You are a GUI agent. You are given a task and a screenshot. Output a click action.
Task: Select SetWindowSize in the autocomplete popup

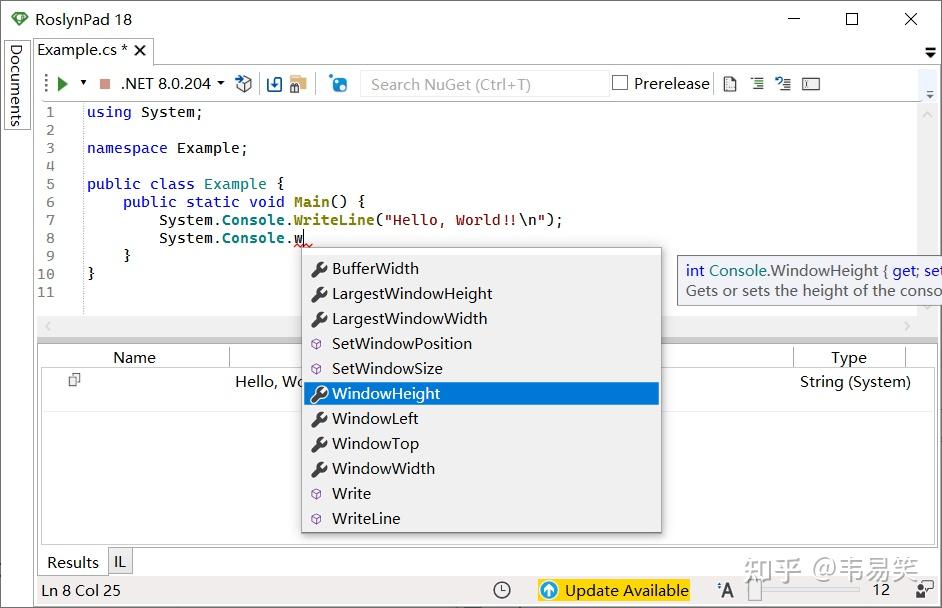coord(387,368)
